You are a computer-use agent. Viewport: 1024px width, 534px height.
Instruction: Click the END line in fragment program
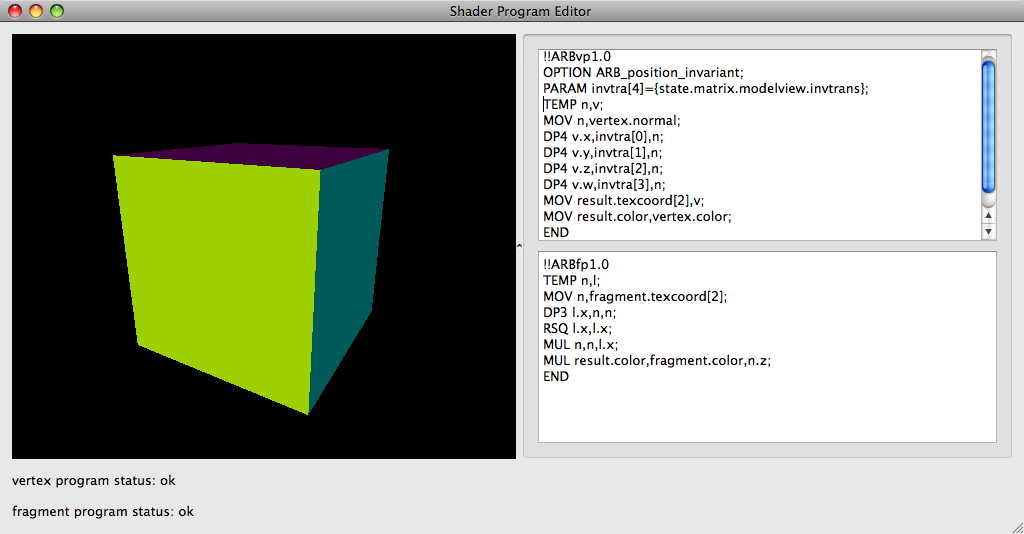pos(556,376)
